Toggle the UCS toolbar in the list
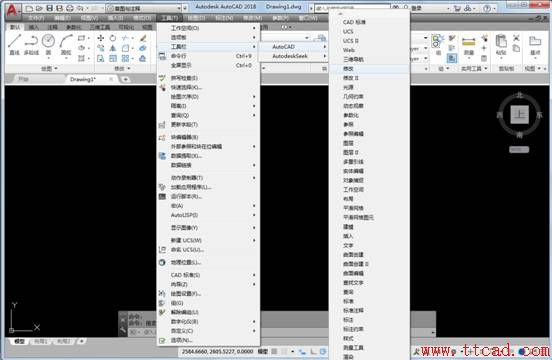Screen dimensions: 552x360 click(369, 32)
